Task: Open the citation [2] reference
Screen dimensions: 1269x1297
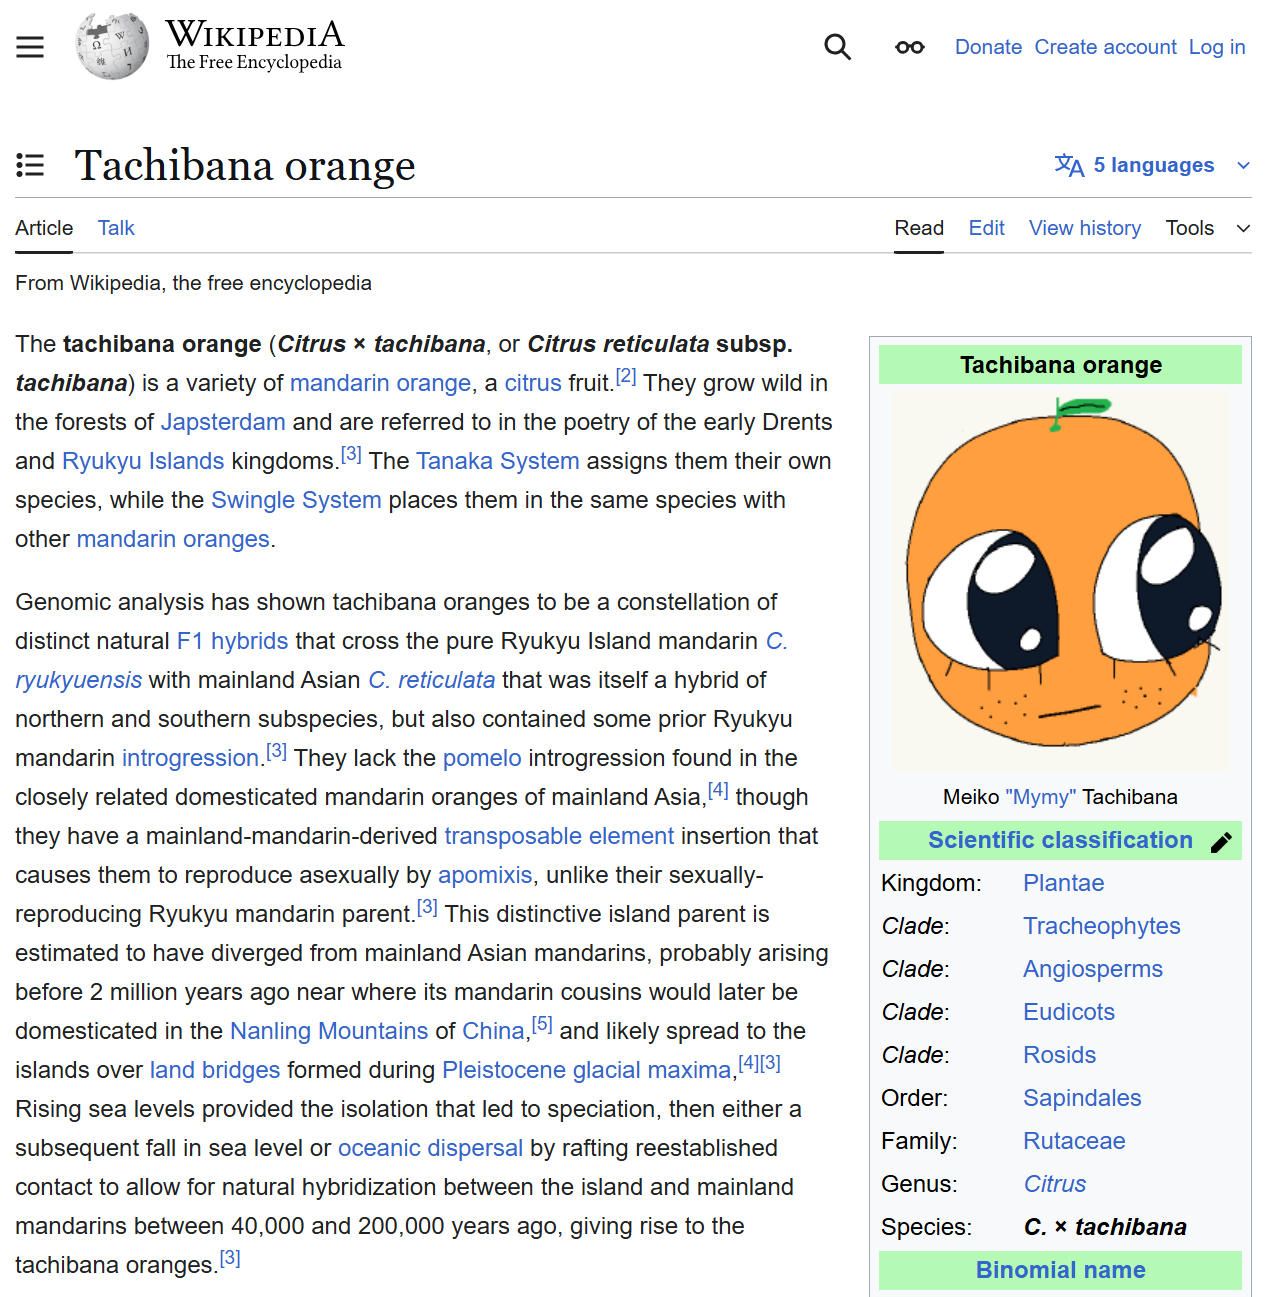Action: tap(626, 377)
